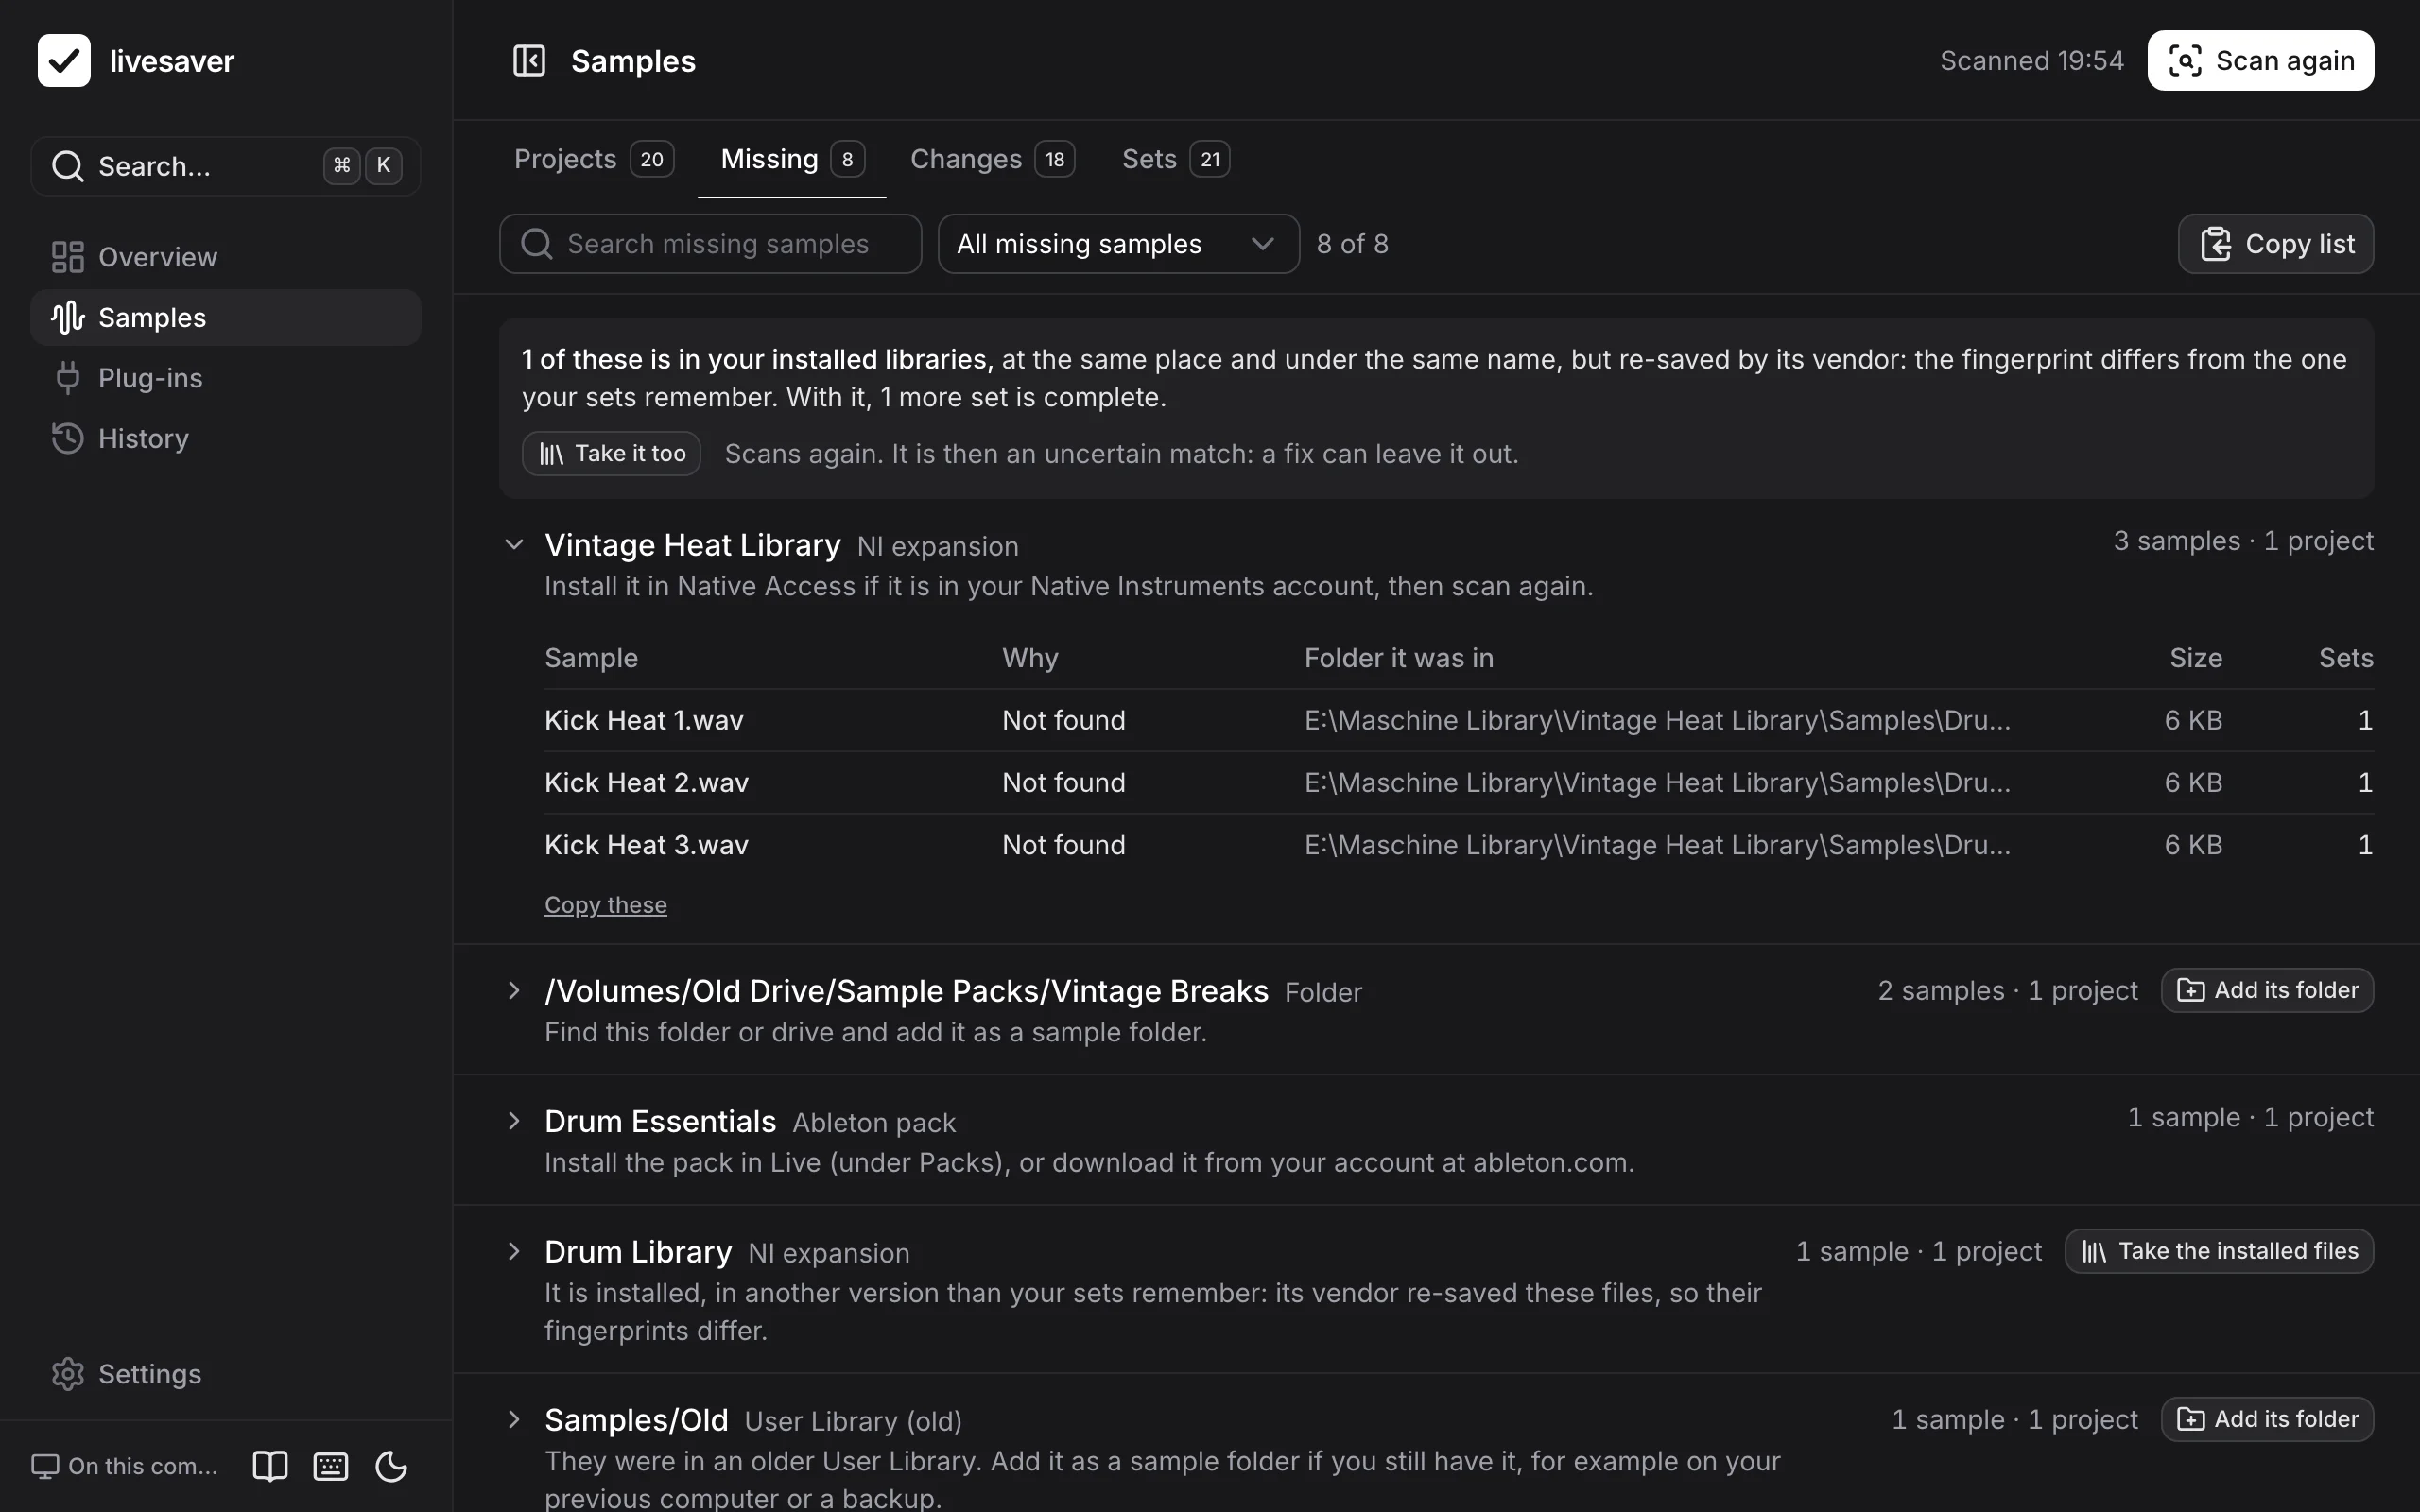Click the Scanned 19:54 timestamp
This screenshot has width=2420, height=1512.
[x=2032, y=61]
